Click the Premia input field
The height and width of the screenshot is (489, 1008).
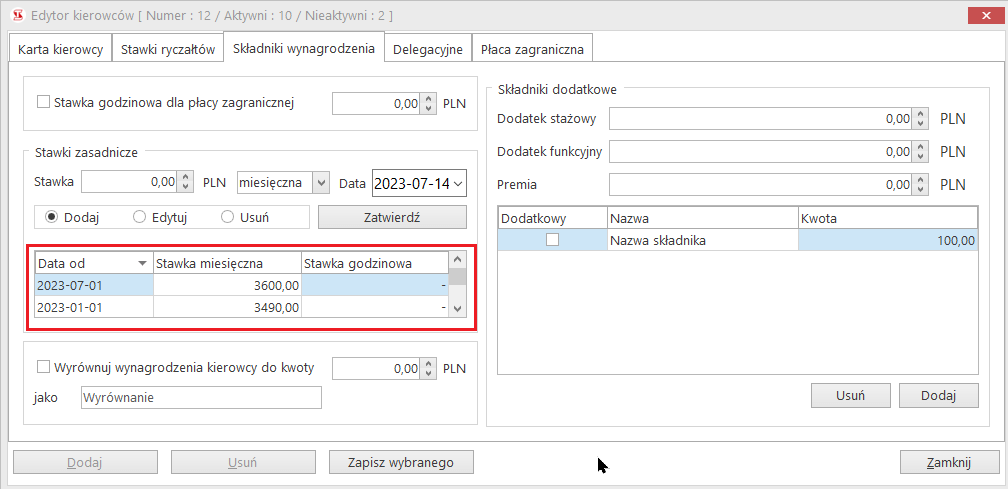(x=760, y=184)
